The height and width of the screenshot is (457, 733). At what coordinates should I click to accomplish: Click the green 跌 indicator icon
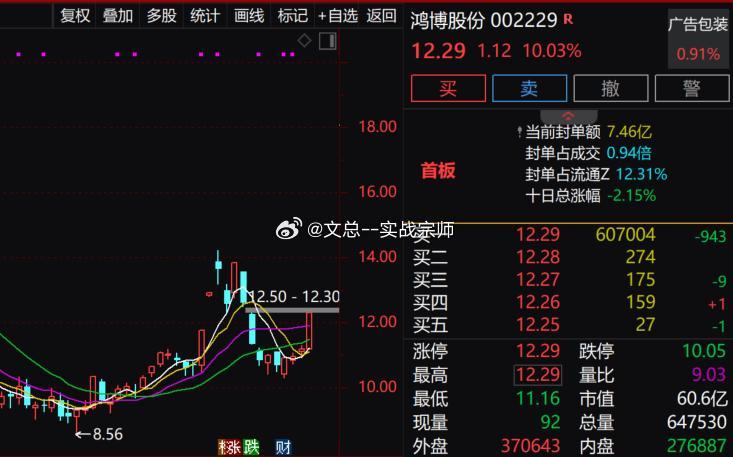tap(251, 447)
